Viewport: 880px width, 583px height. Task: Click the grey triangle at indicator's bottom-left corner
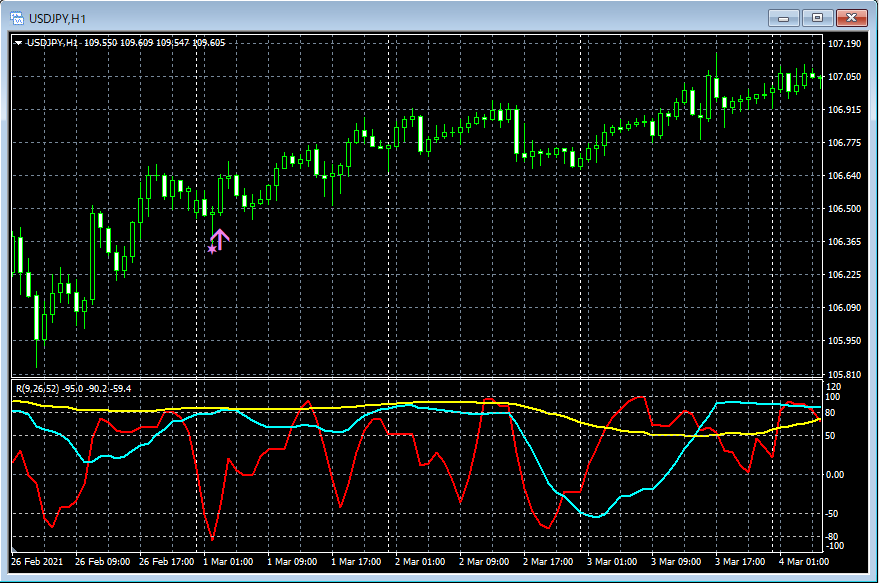point(15,550)
